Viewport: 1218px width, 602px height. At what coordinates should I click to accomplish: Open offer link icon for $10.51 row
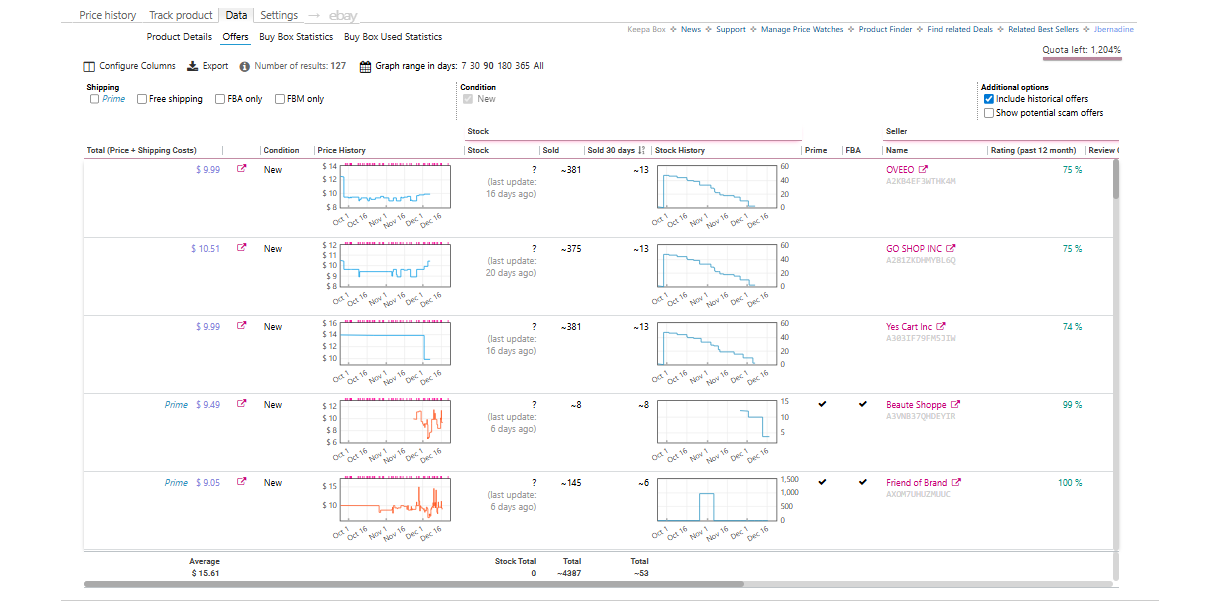click(241, 249)
